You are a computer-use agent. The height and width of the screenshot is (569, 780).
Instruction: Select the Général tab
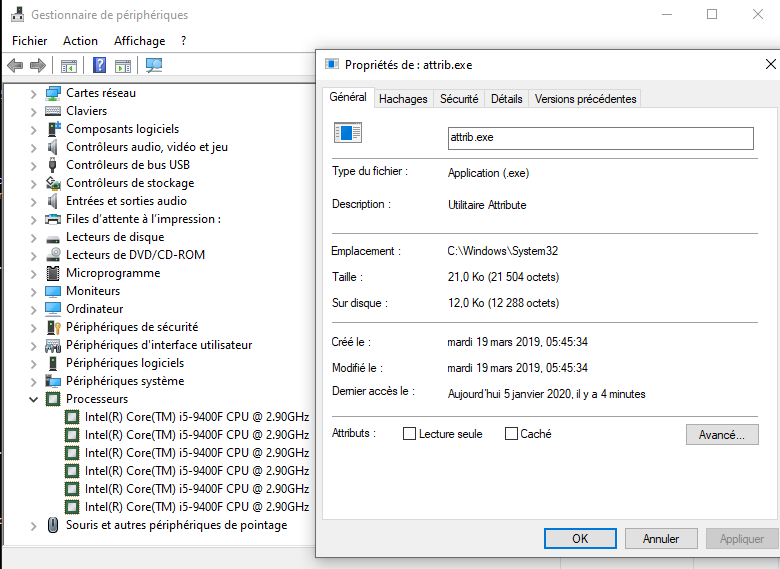click(x=348, y=97)
